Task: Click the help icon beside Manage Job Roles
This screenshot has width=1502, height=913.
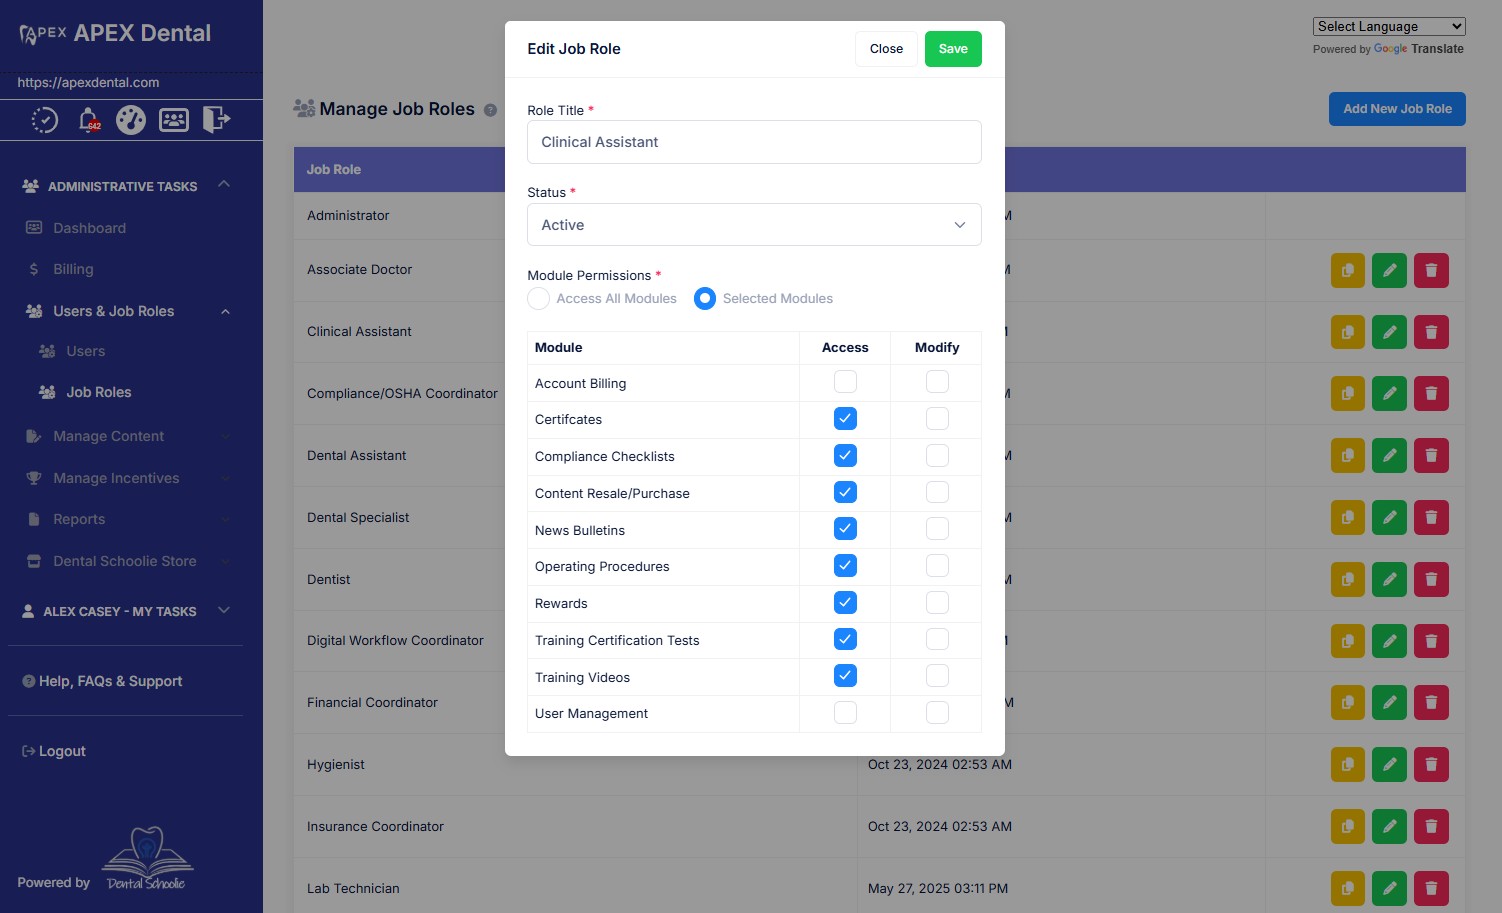Action: tap(490, 110)
